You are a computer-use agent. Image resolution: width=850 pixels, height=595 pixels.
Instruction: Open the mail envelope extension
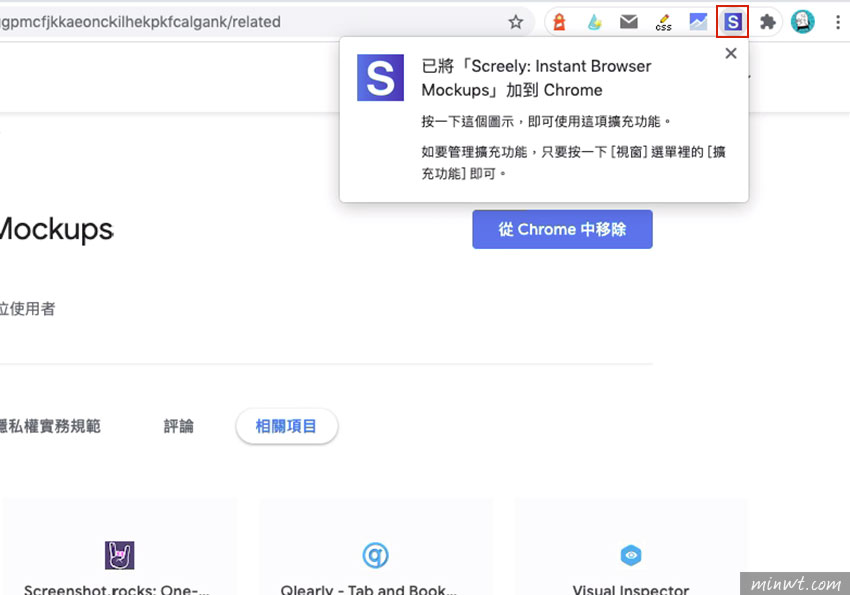point(628,22)
